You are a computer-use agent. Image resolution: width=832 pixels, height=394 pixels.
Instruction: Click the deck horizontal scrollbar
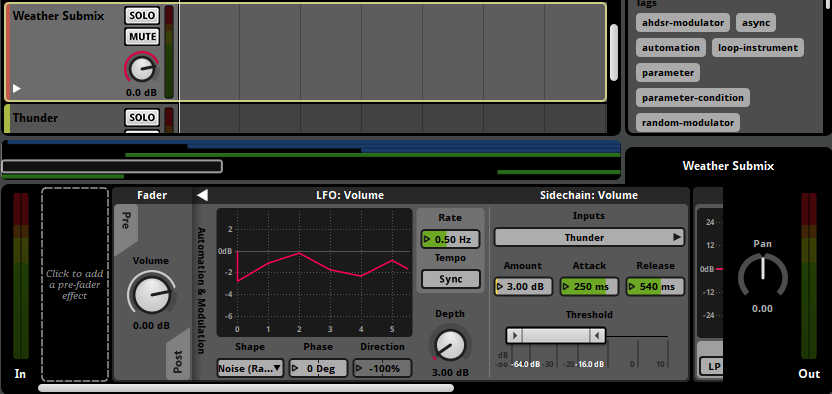point(246,388)
